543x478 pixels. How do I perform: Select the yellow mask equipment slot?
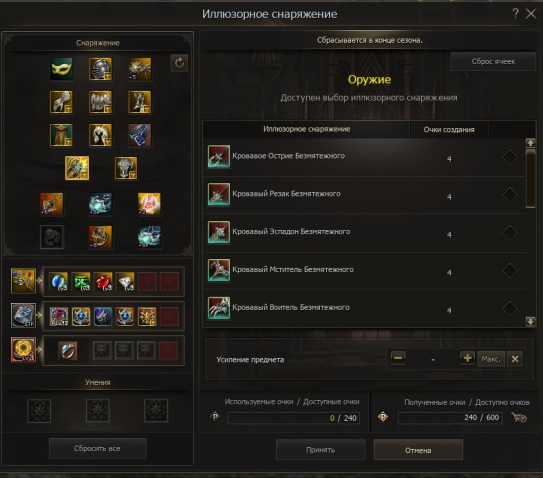(61, 69)
